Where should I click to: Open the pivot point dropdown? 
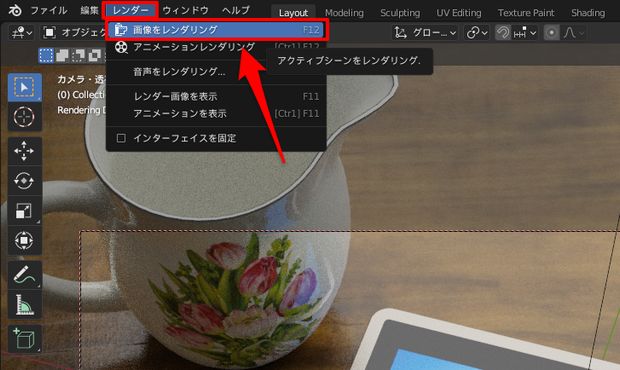[476, 32]
